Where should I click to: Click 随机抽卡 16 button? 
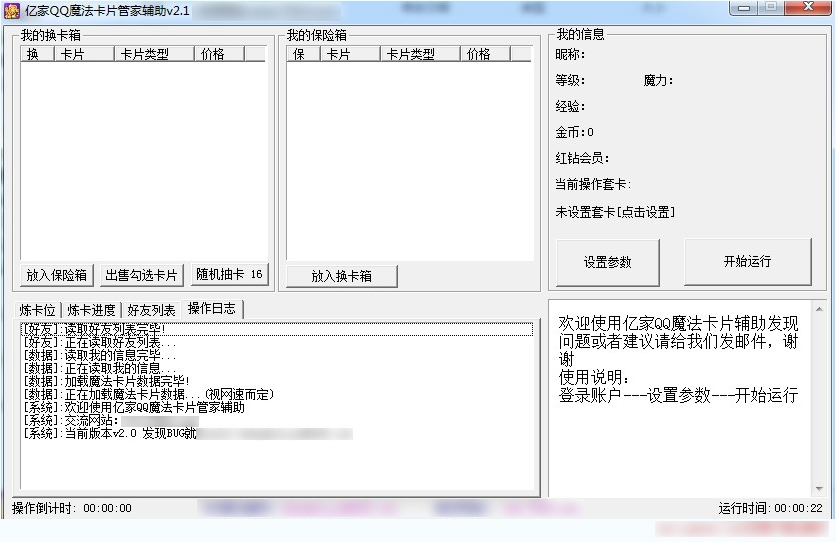click(x=229, y=274)
